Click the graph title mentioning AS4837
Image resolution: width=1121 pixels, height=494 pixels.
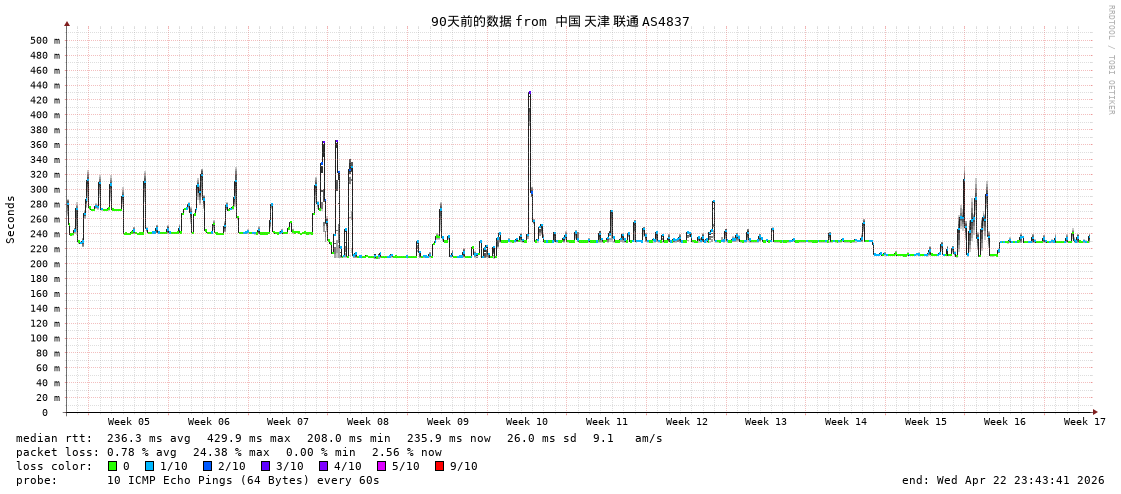560,21
